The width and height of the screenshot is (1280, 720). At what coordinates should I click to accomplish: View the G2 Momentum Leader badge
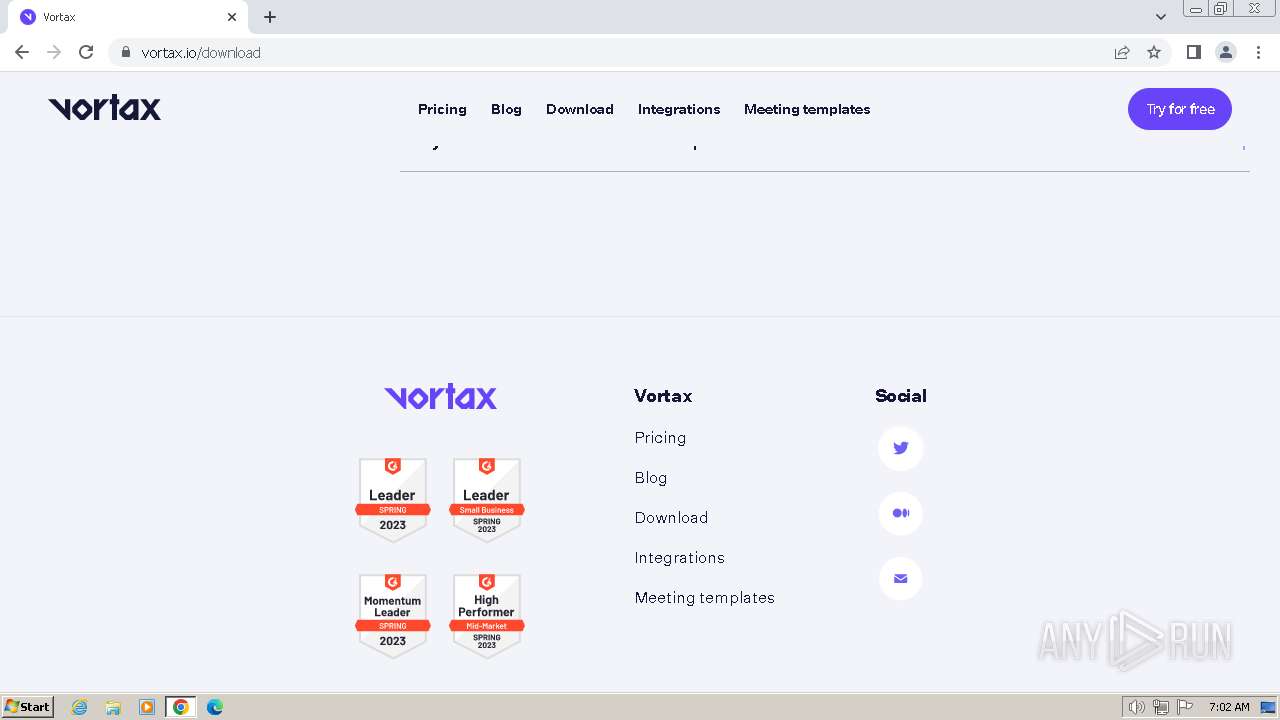pyautogui.click(x=393, y=616)
